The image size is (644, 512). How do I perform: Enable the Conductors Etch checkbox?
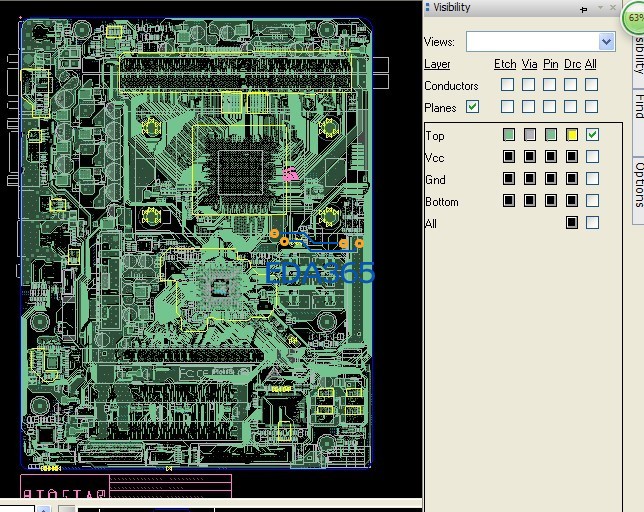(x=508, y=85)
